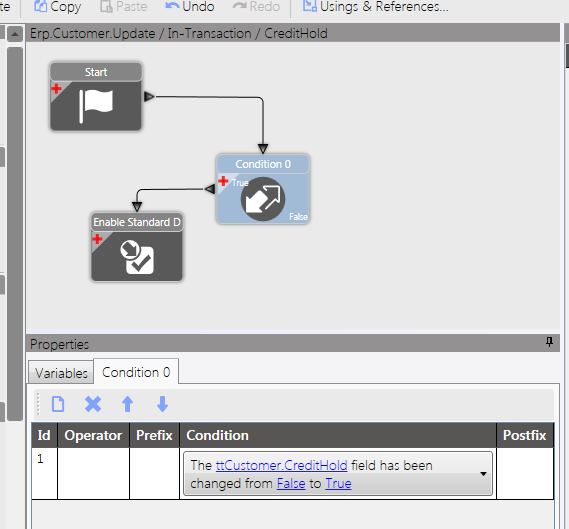Pin the Properties panel
Viewport: 569px width, 529px height.
[x=549, y=342]
